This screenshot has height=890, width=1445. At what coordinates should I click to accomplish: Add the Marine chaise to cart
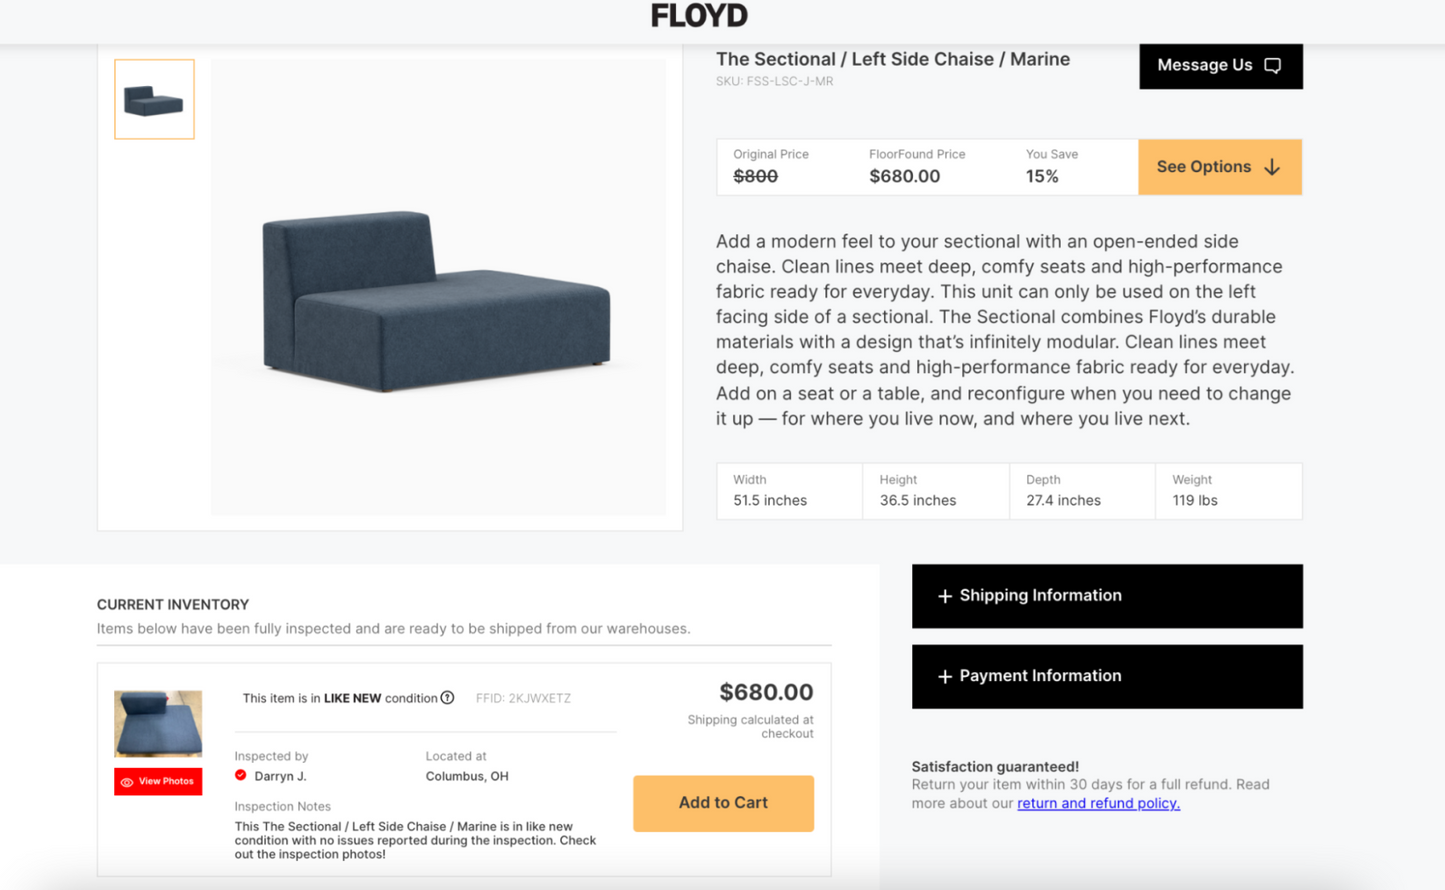point(723,803)
